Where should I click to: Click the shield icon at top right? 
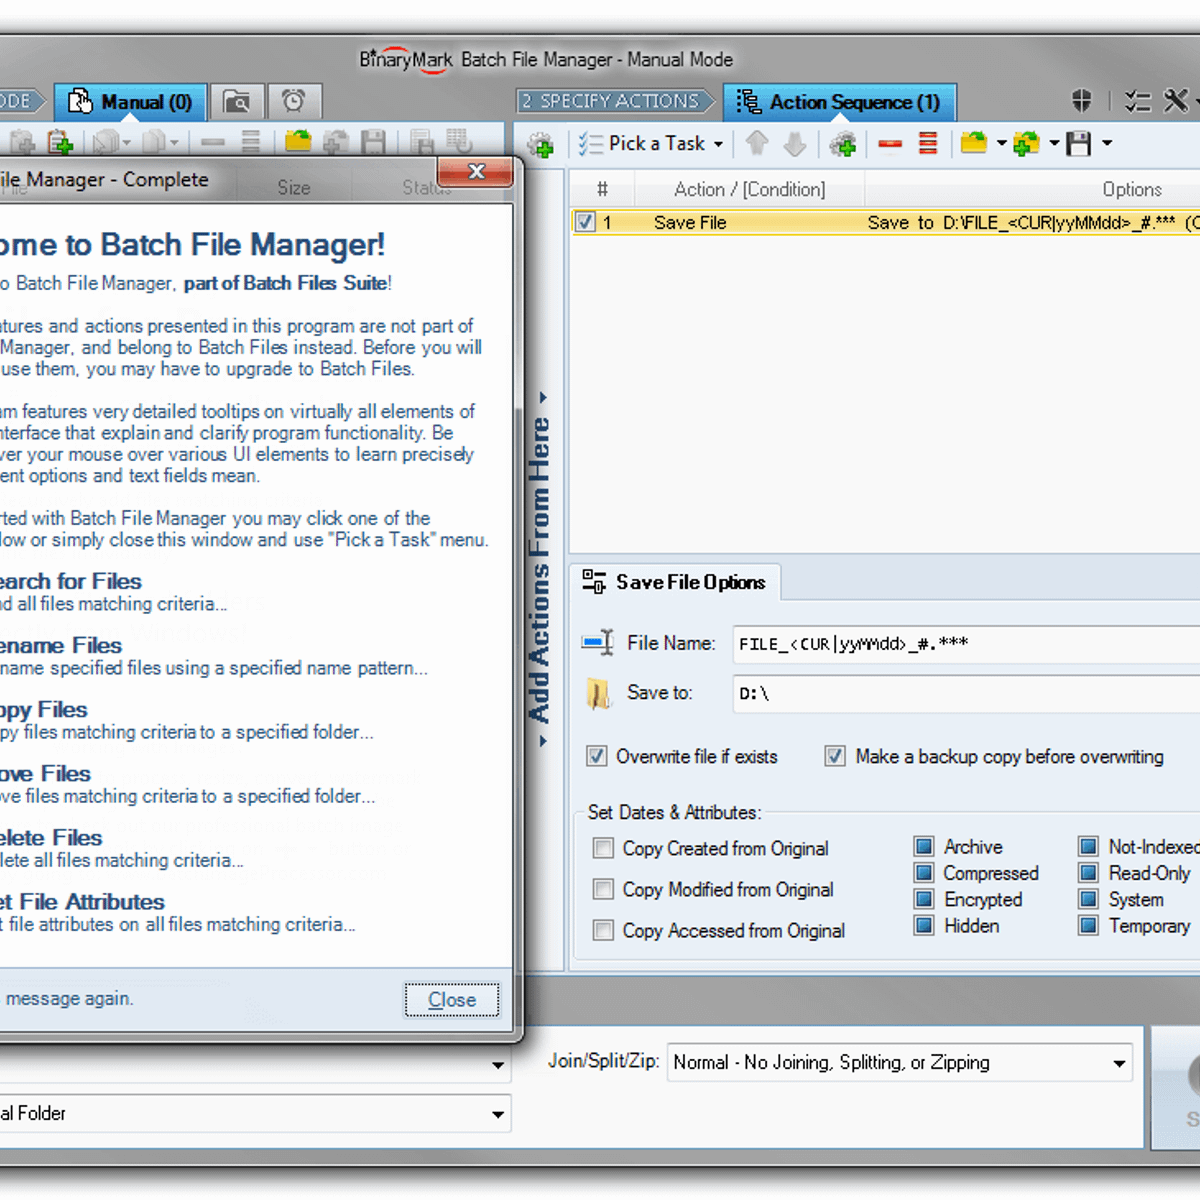tap(1081, 100)
